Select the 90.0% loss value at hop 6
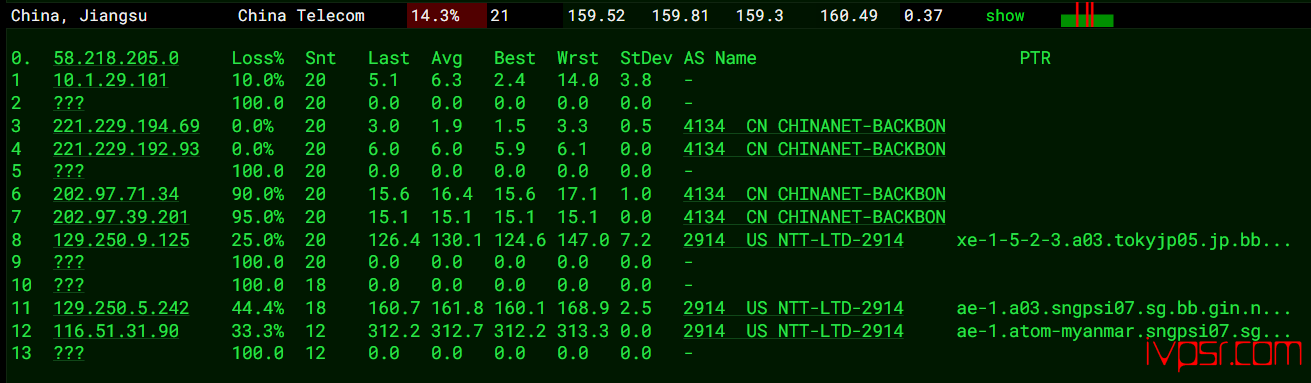This screenshot has width=1311, height=383. pos(258,194)
